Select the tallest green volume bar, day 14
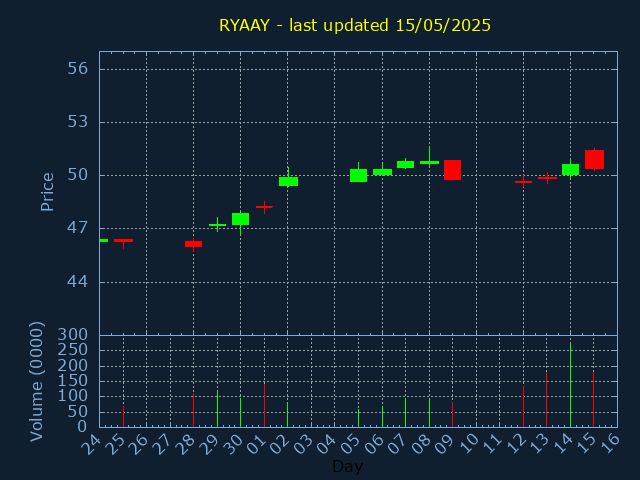 click(570, 385)
